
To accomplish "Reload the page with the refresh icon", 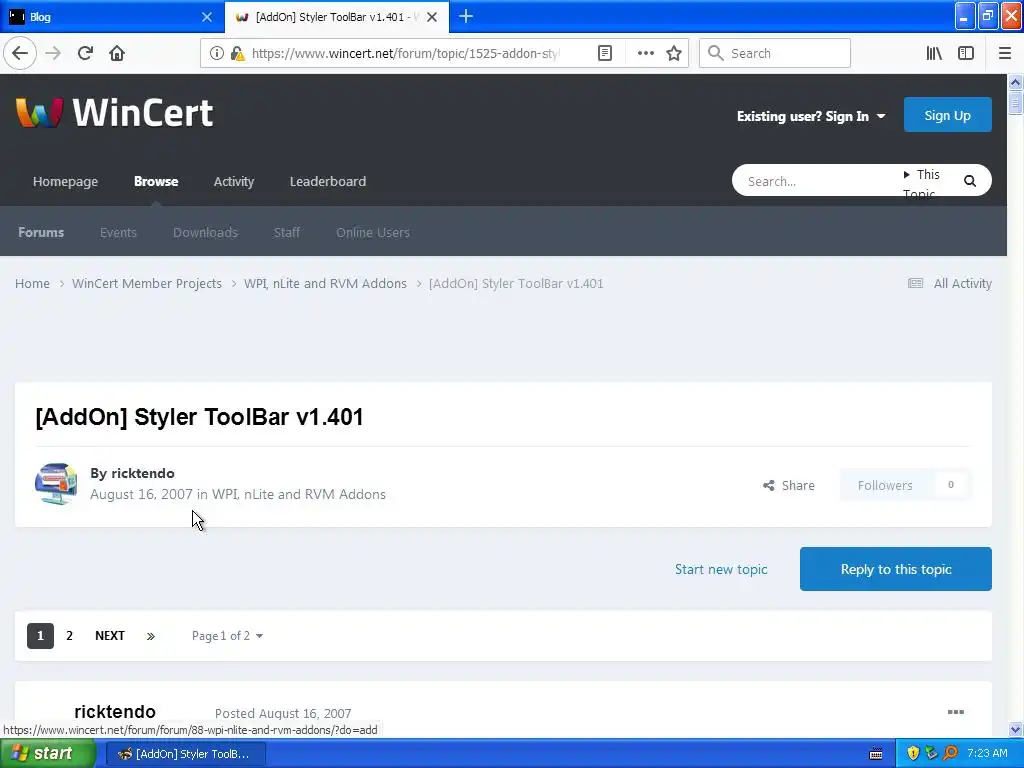I will pos(85,53).
